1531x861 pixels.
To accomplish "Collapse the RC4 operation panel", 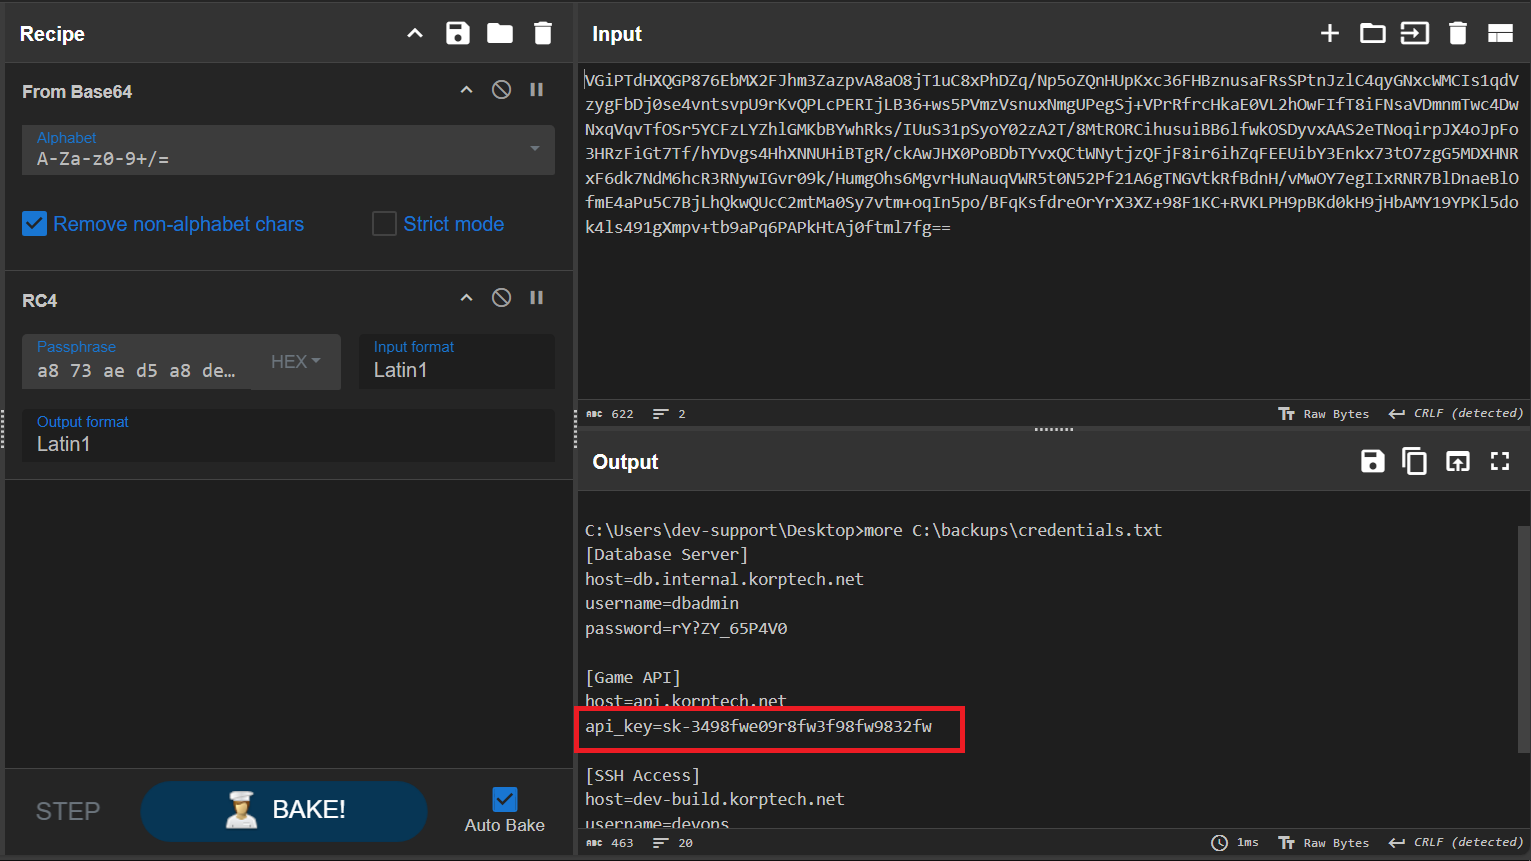I will [466, 298].
